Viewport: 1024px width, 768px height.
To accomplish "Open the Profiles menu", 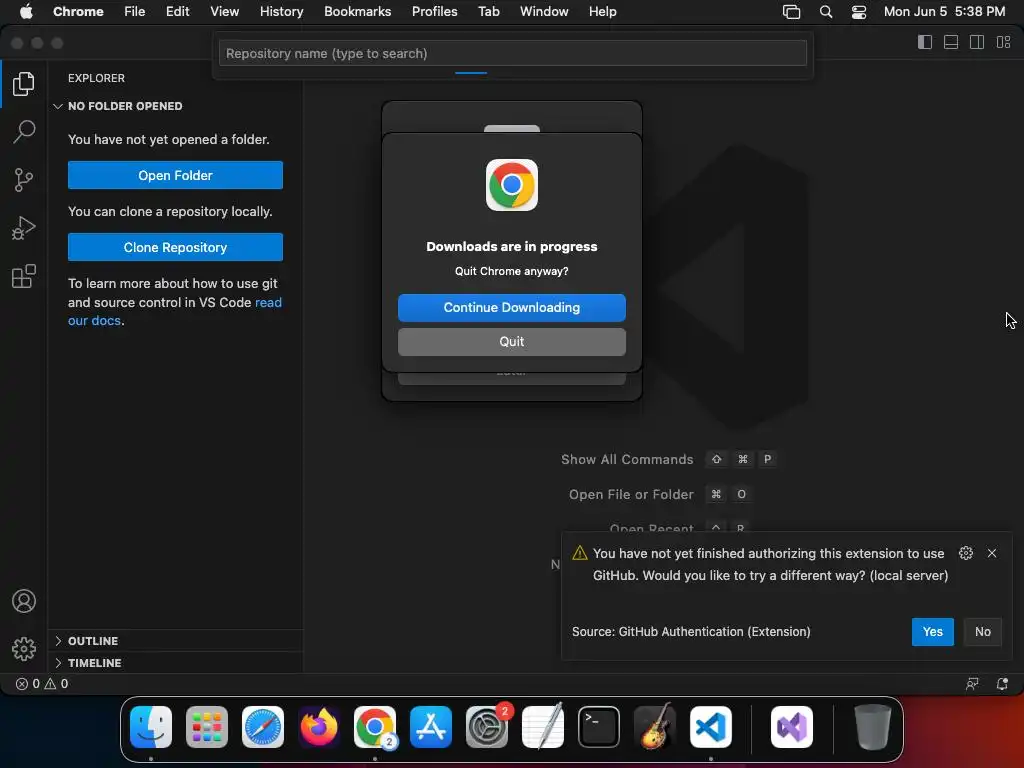I will (434, 11).
